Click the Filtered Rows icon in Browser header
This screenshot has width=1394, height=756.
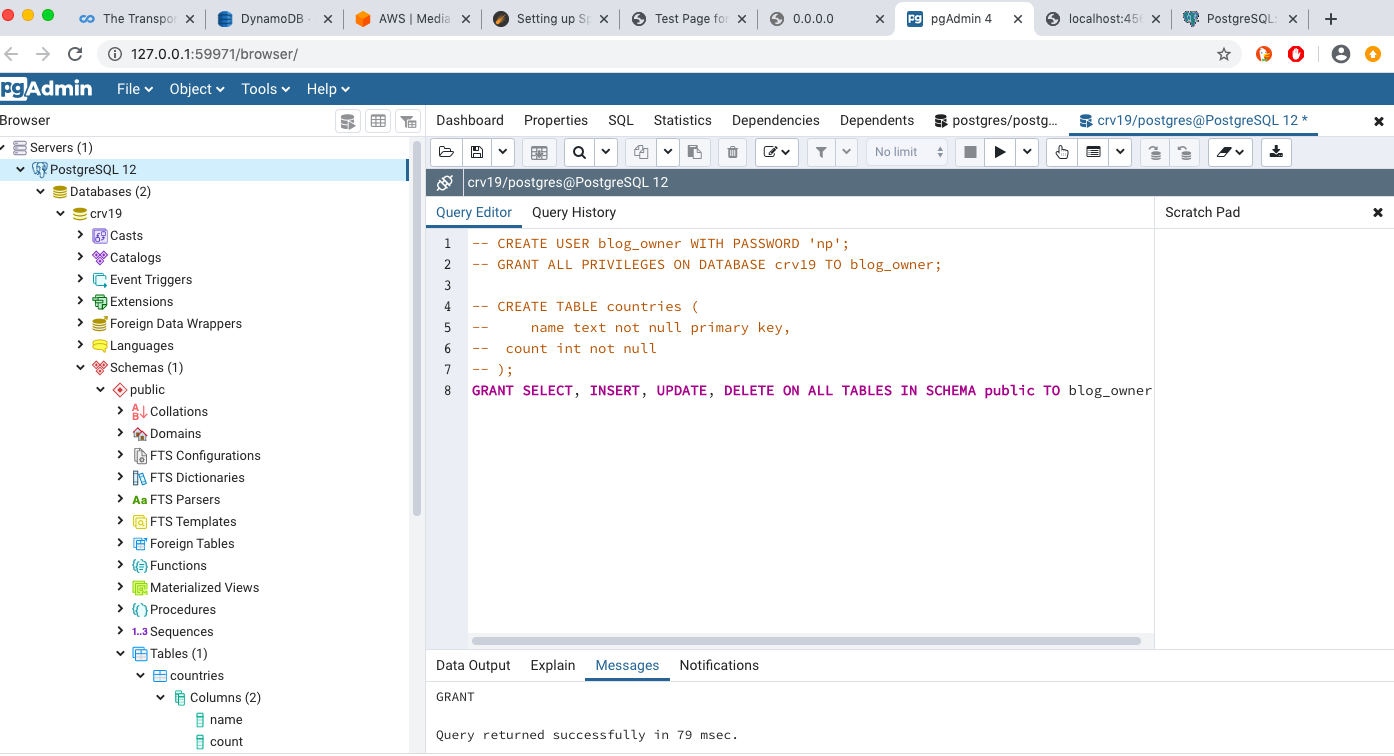408,121
